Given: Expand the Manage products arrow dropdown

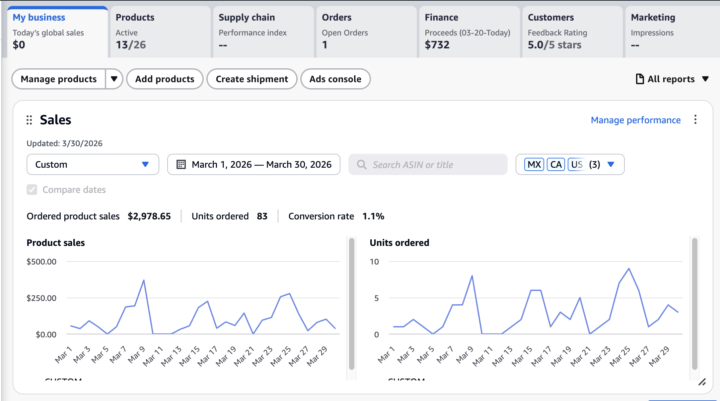Looking at the screenshot, I should point(114,79).
